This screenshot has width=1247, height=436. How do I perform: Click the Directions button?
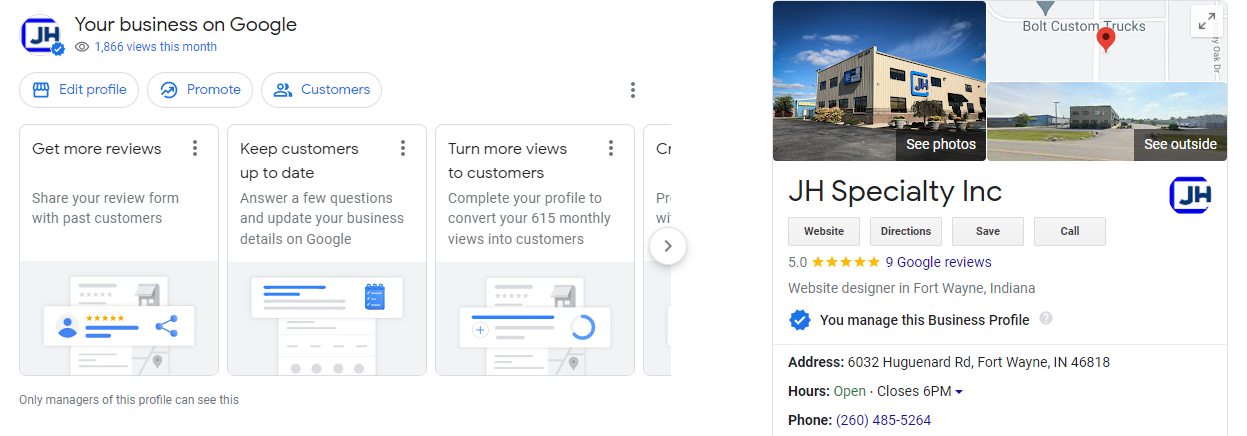[x=906, y=231]
